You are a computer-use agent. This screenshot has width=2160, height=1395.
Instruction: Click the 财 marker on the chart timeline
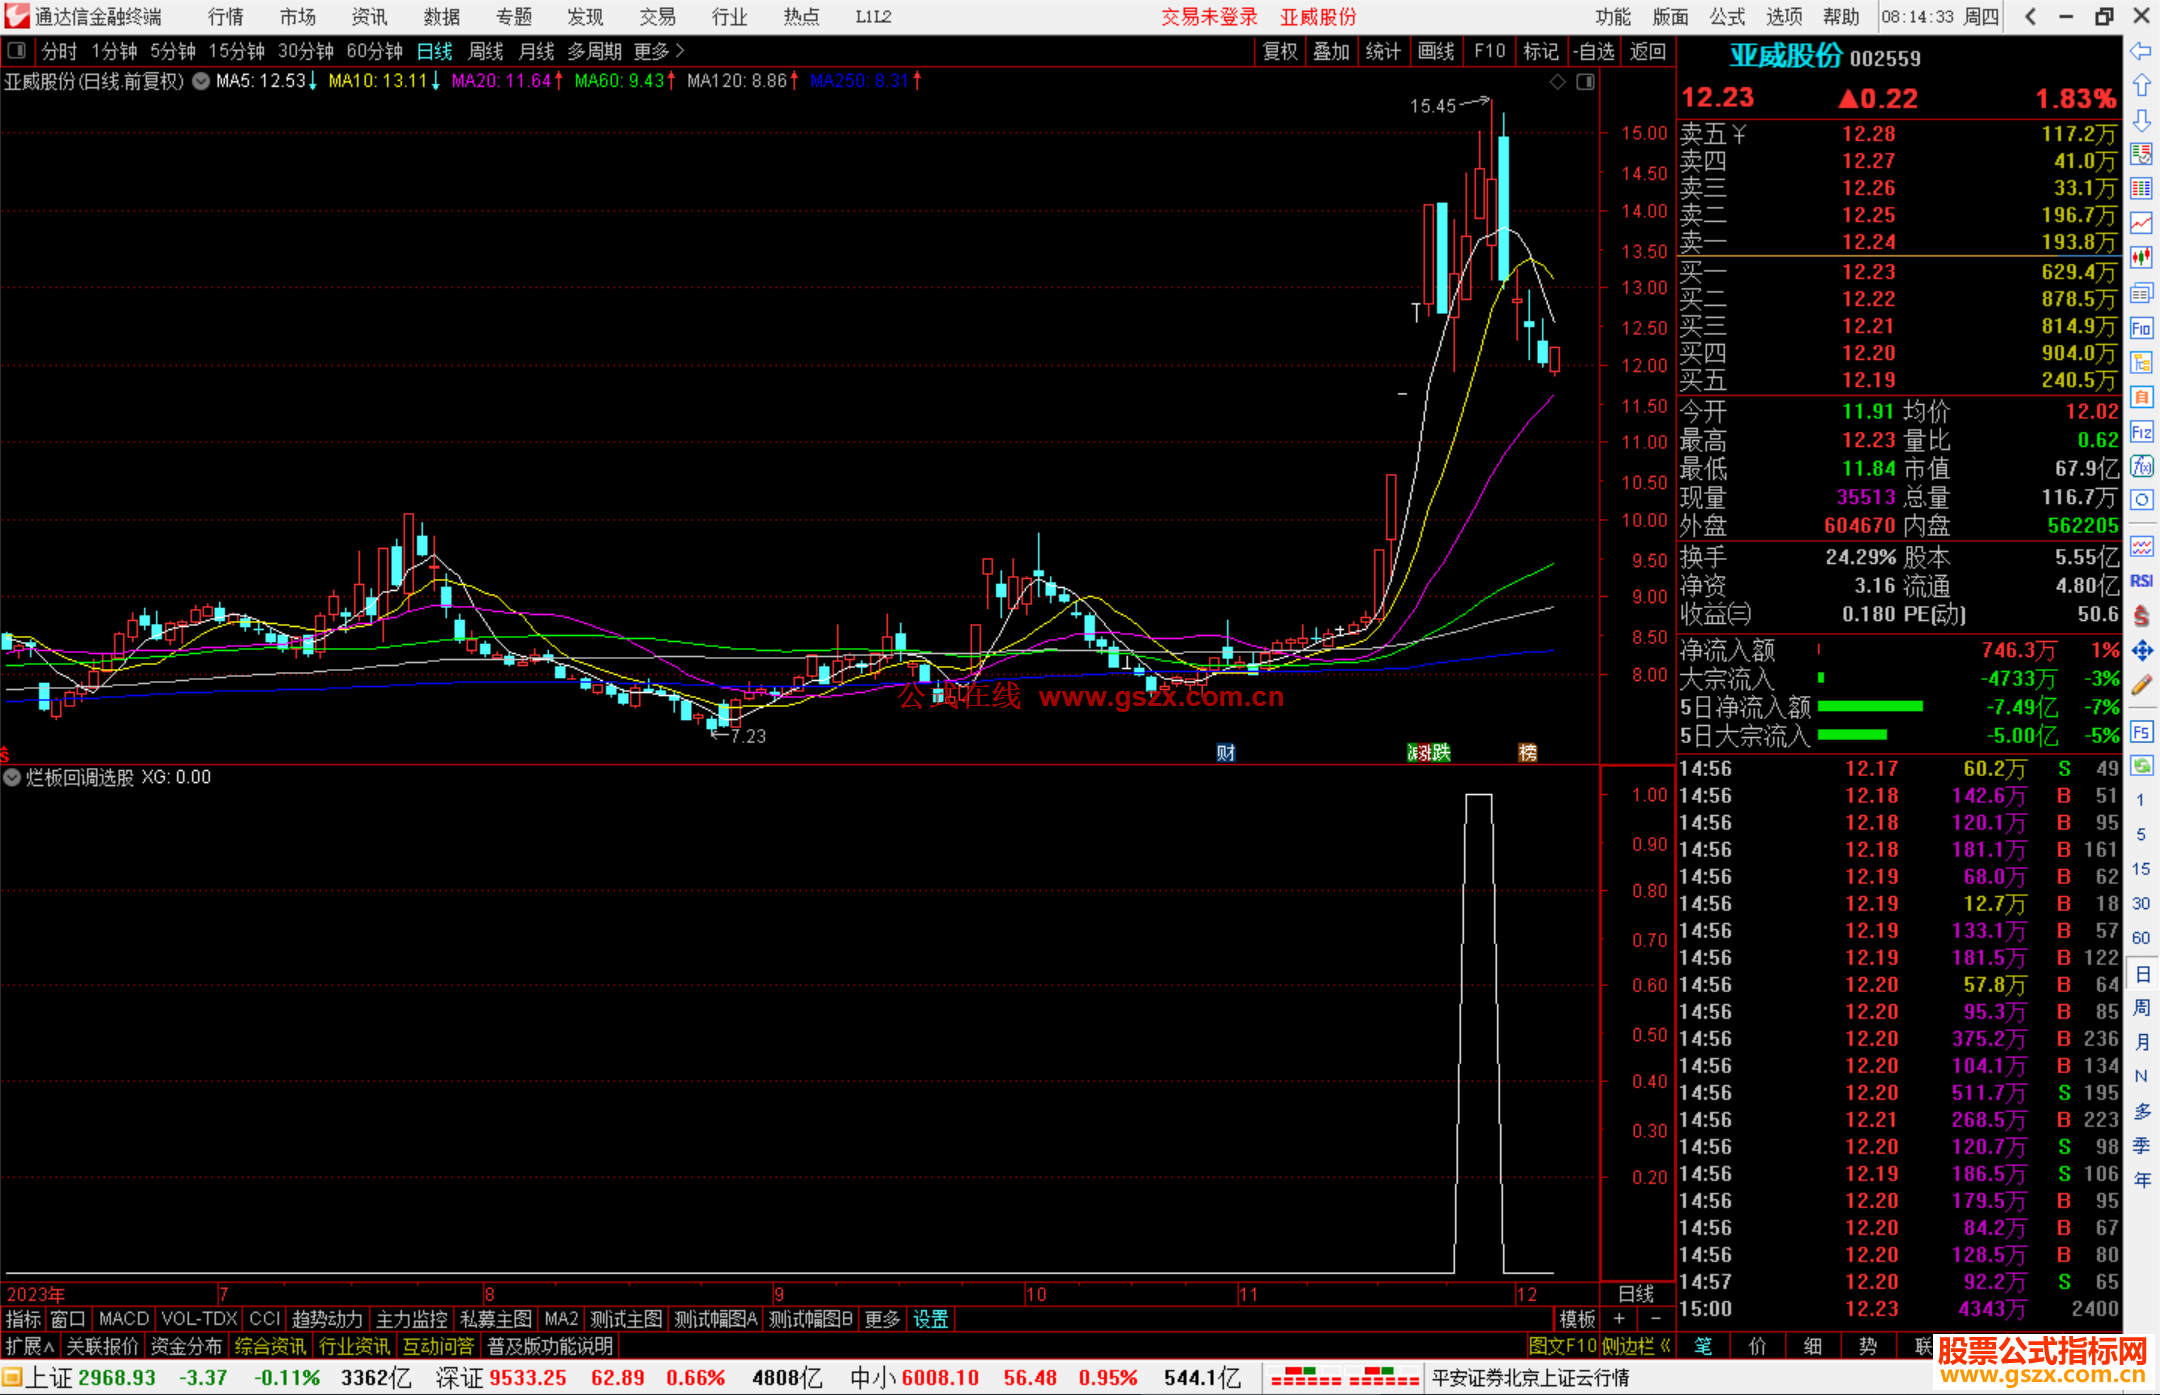tap(1226, 753)
